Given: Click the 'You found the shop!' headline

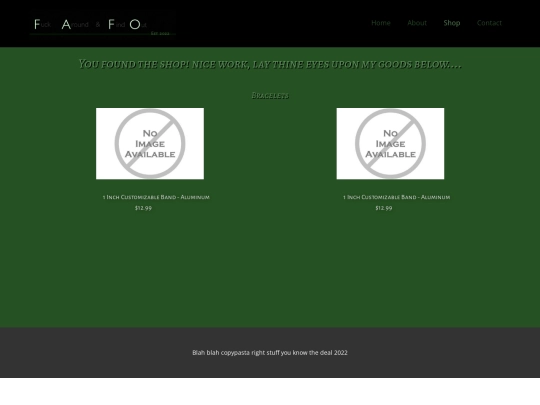Looking at the screenshot, I should (270, 64).
